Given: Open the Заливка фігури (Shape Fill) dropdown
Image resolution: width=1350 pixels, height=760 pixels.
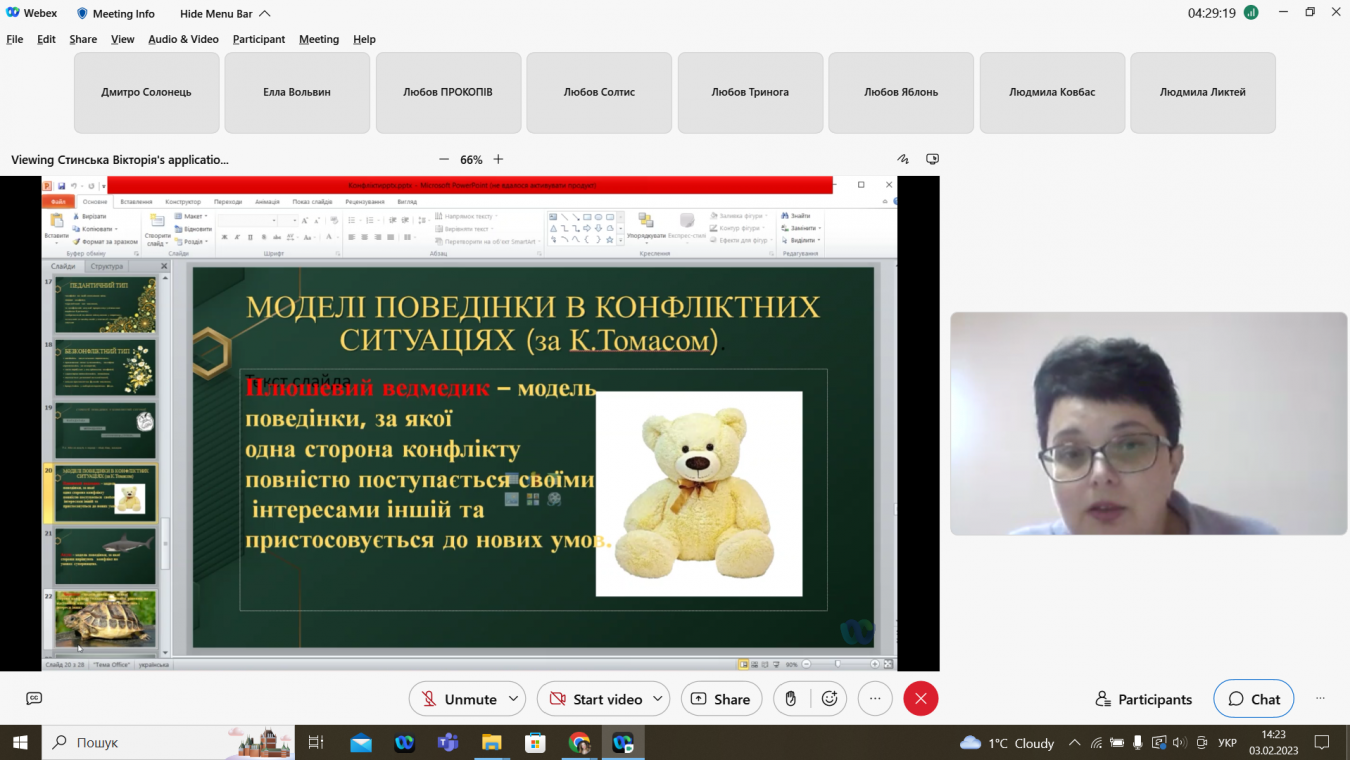Looking at the screenshot, I should coord(739,215).
